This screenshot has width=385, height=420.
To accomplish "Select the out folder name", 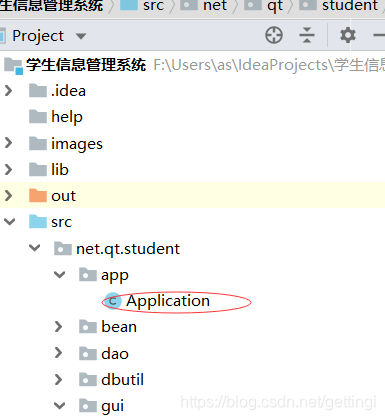I will tap(63, 196).
